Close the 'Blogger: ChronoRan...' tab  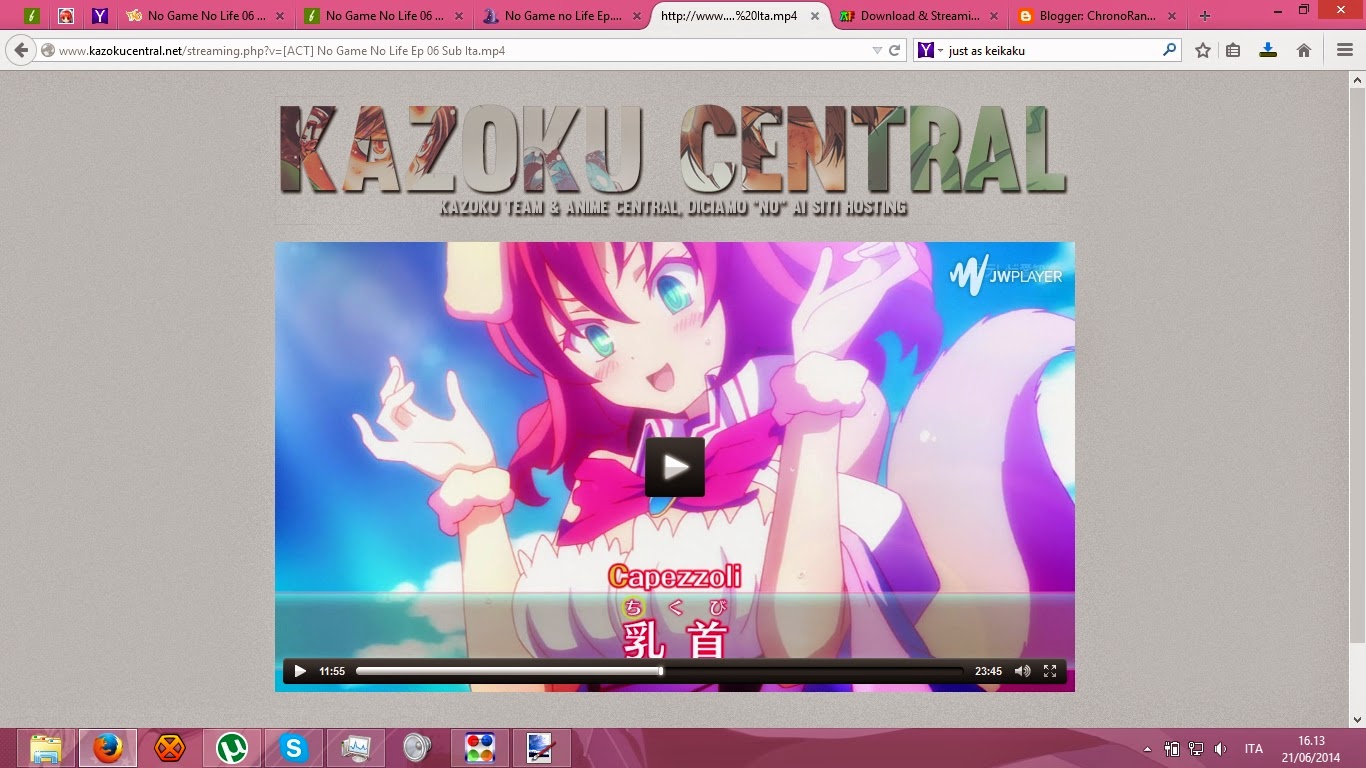1171,16
